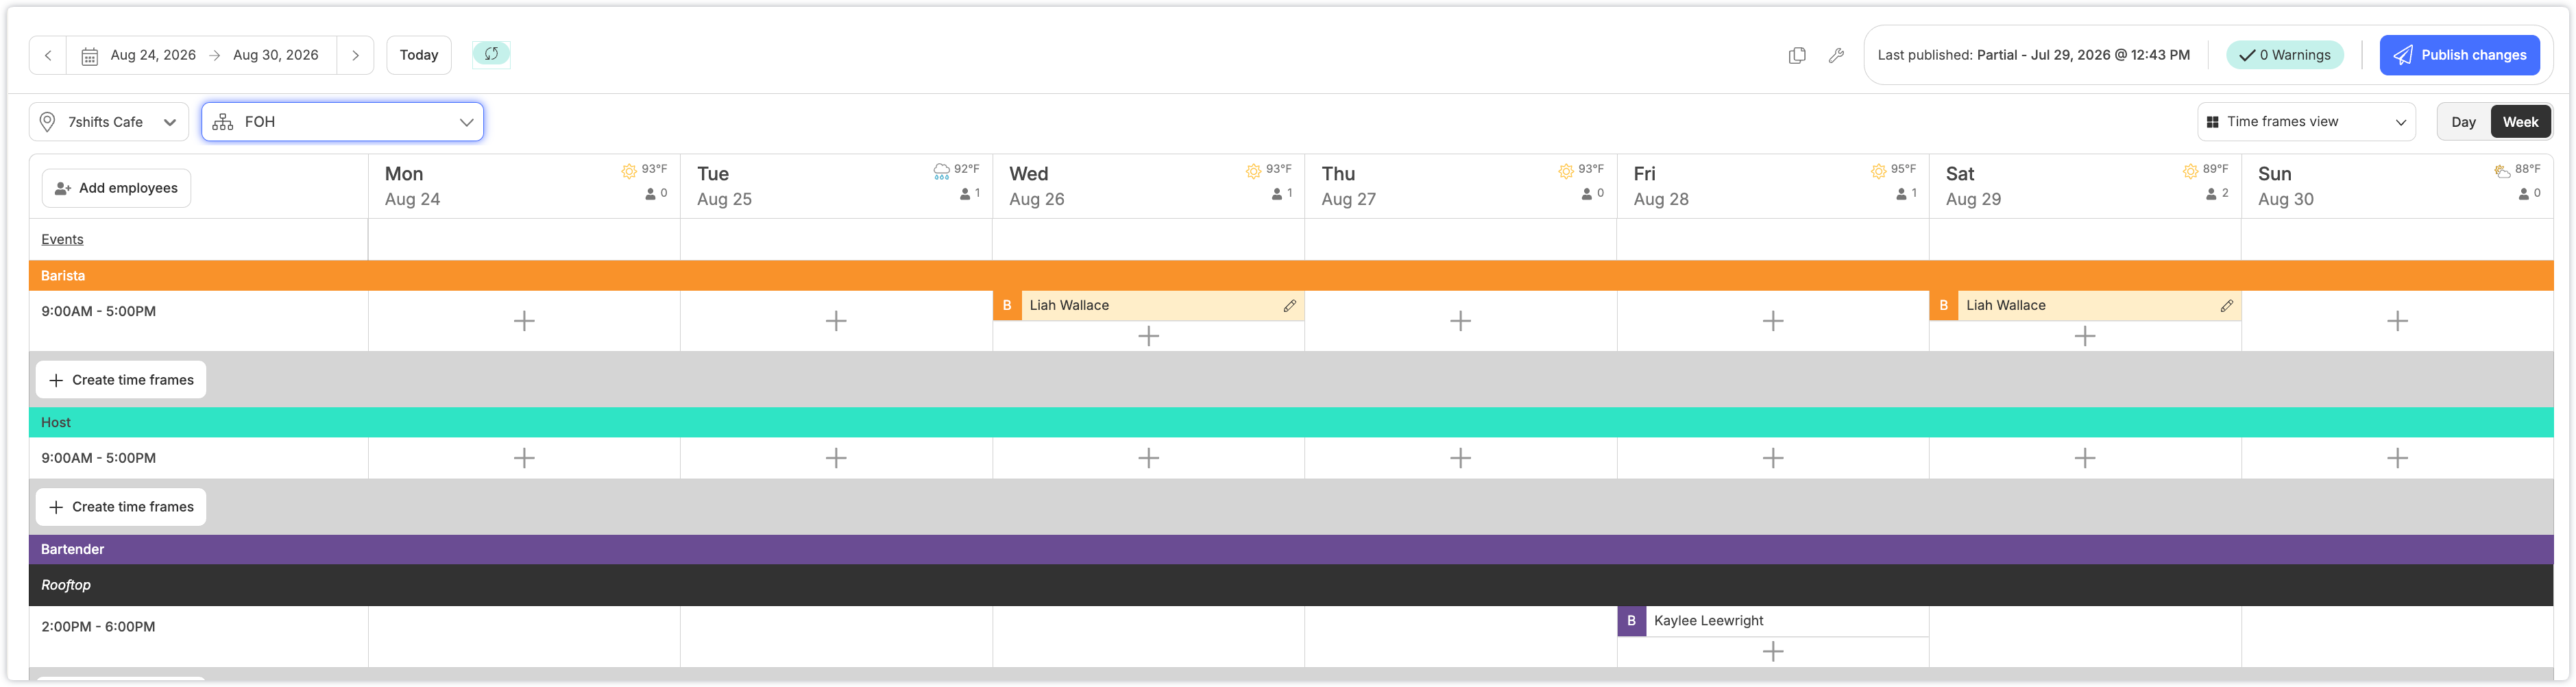Click the Host 9:00AM - 5:00PM time frame
The height and width of the screenshot is (687, 2576).
(98, 458)
